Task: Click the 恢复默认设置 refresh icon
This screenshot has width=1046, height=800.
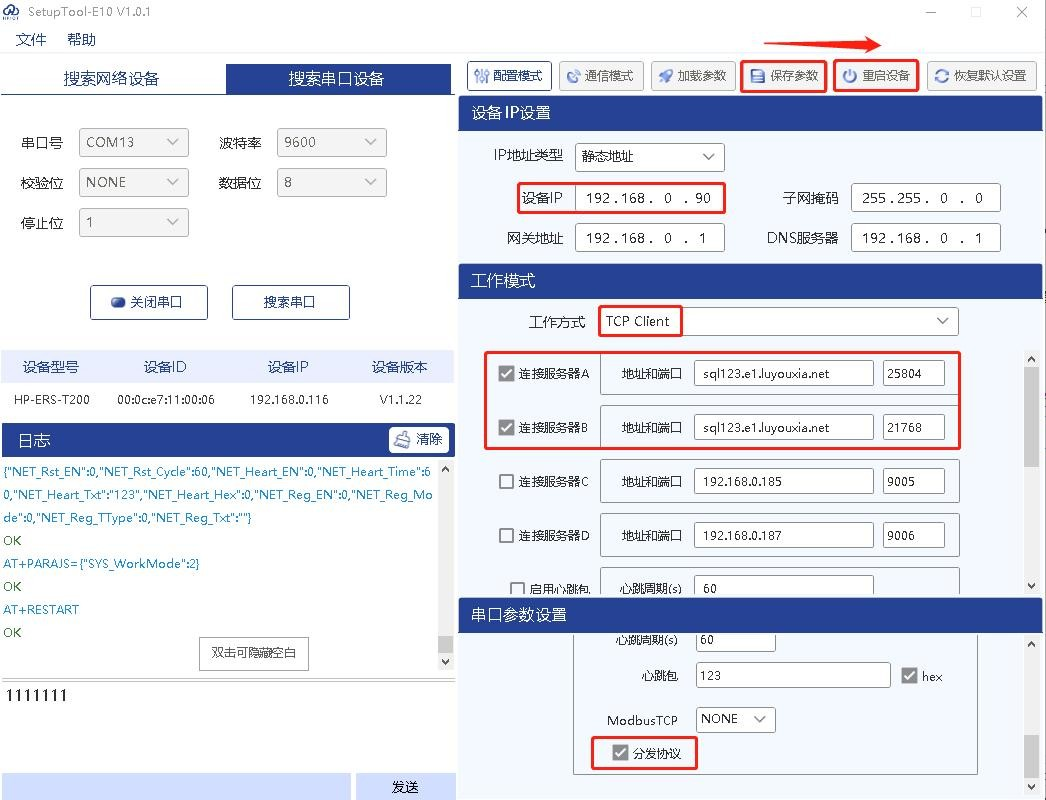Action: click(x=941, y=76)
